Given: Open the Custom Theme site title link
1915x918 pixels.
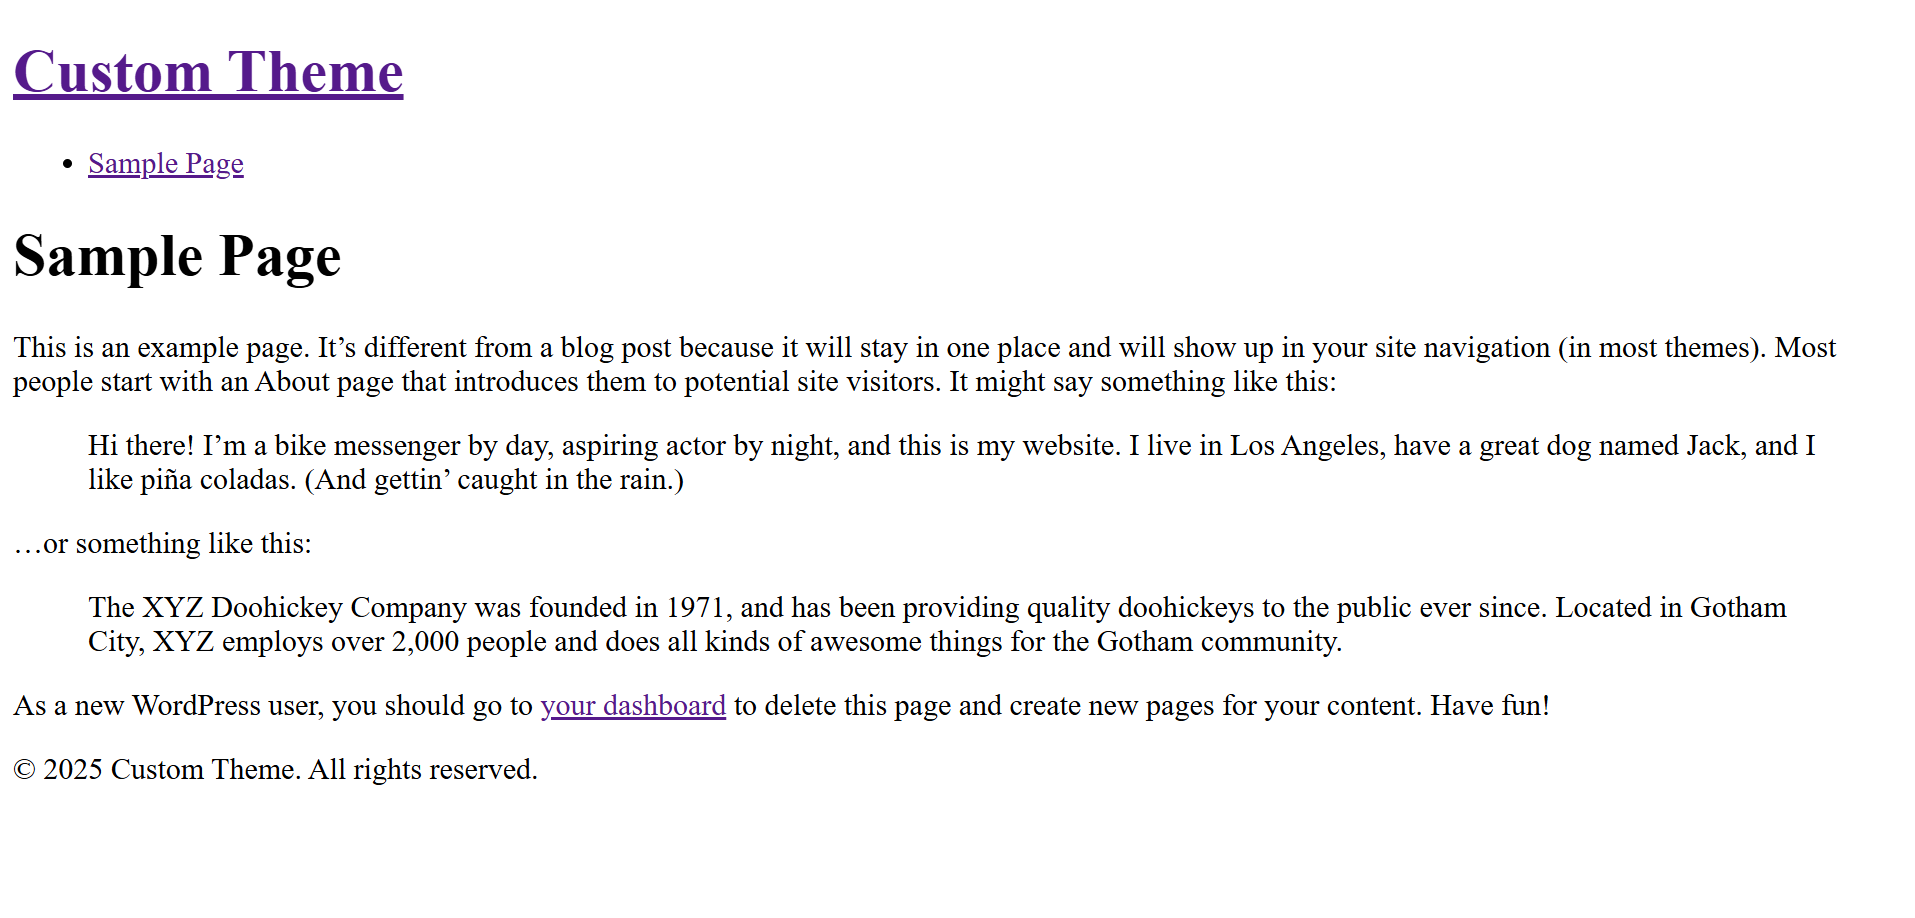Looking at the screenshot, I should pyautogui.click(x=208, y=72).
